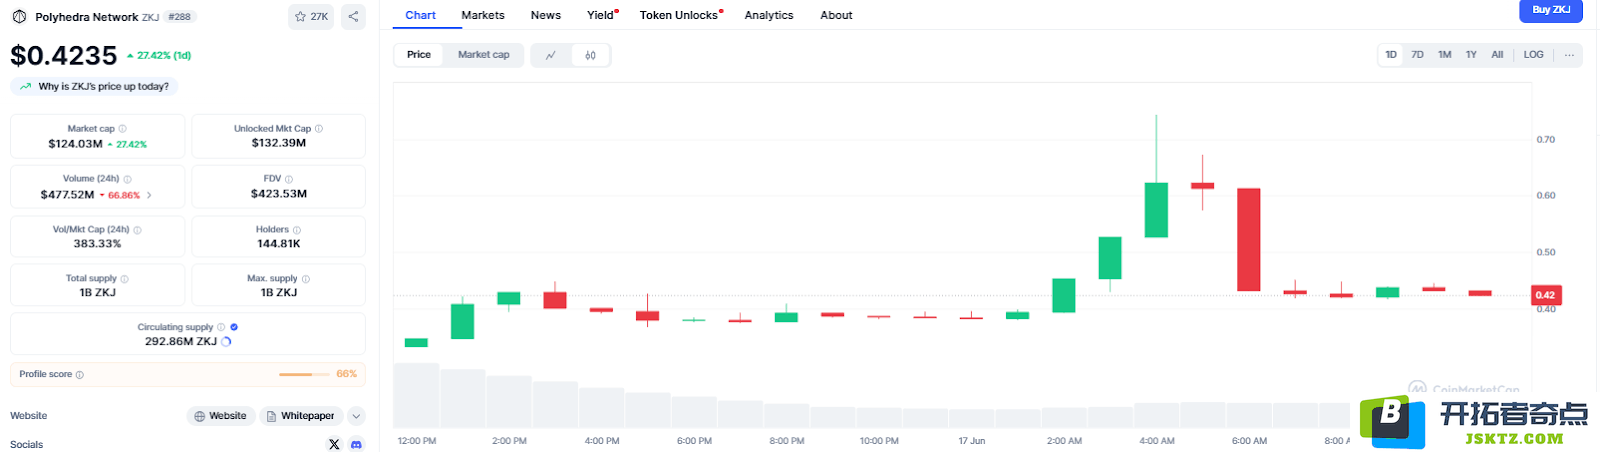Click the $0.4235 price value
The height and width of the screenshot is (452, 1600).
64,56
